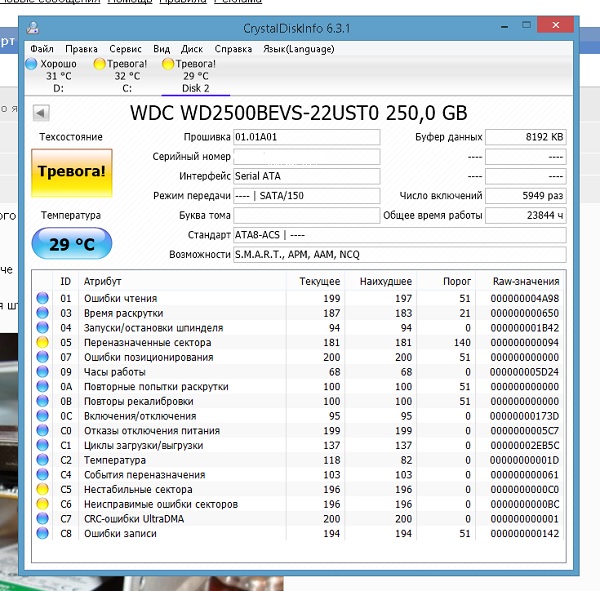The image size is (600, 591).
Task: Click blue status icon for Время раскрутки
Action: (42, 313)
